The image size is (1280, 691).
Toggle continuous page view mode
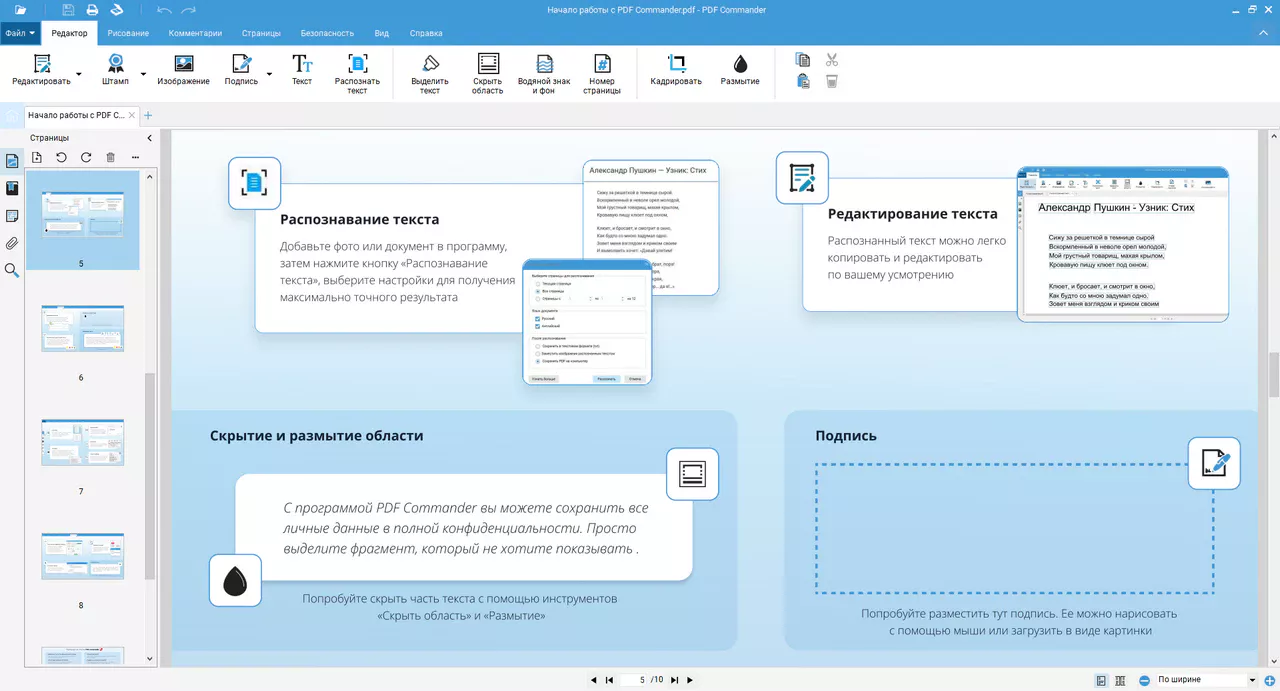click(x=1120, y=680)
